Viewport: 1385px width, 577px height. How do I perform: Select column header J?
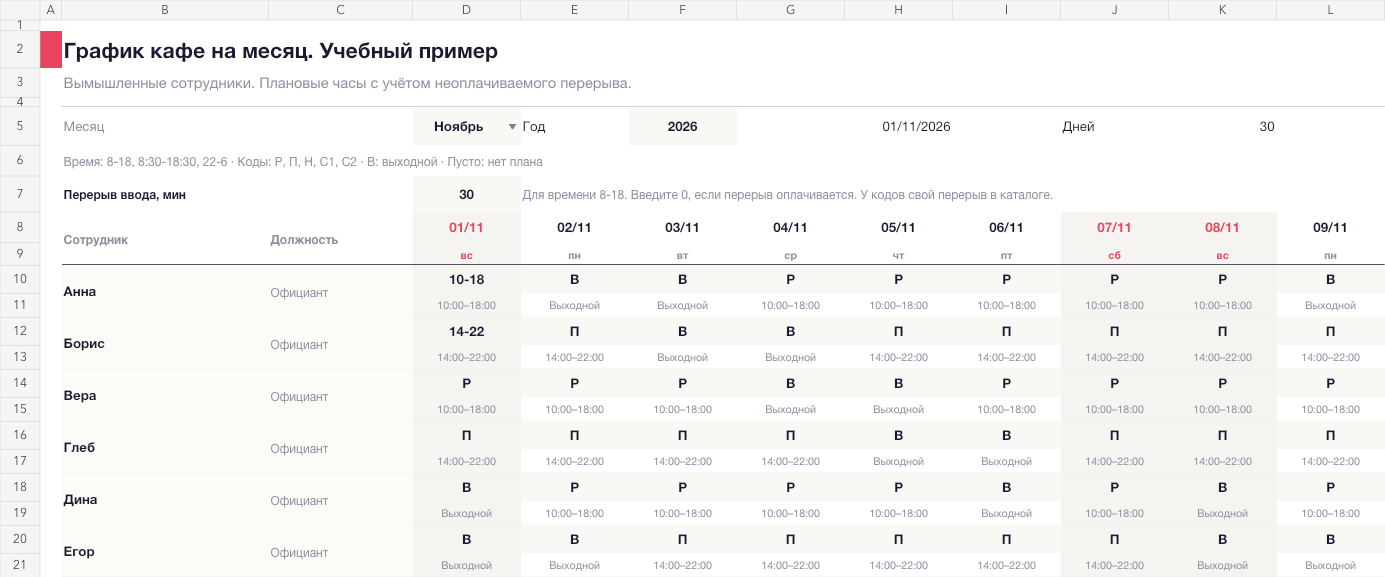coord(1114,10)
